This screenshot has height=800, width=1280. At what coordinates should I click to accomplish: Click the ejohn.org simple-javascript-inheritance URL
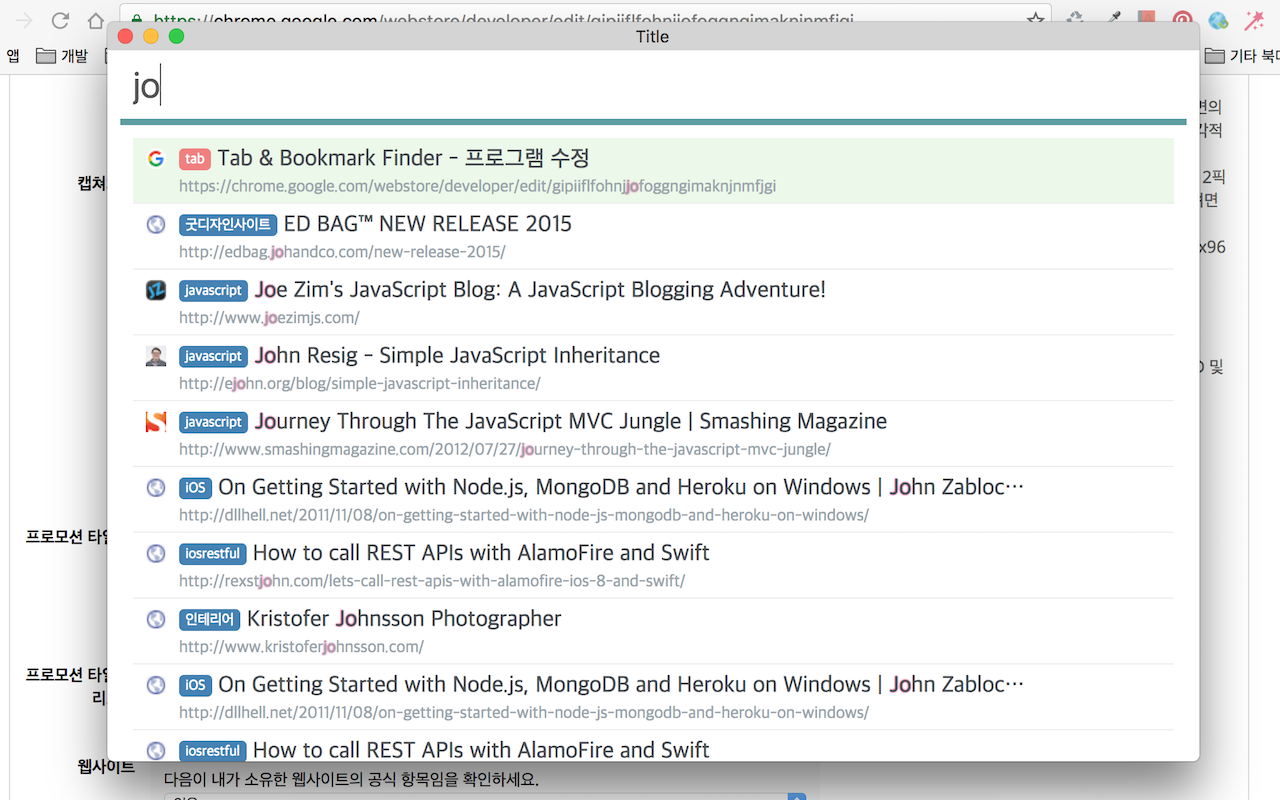[360, 384]
